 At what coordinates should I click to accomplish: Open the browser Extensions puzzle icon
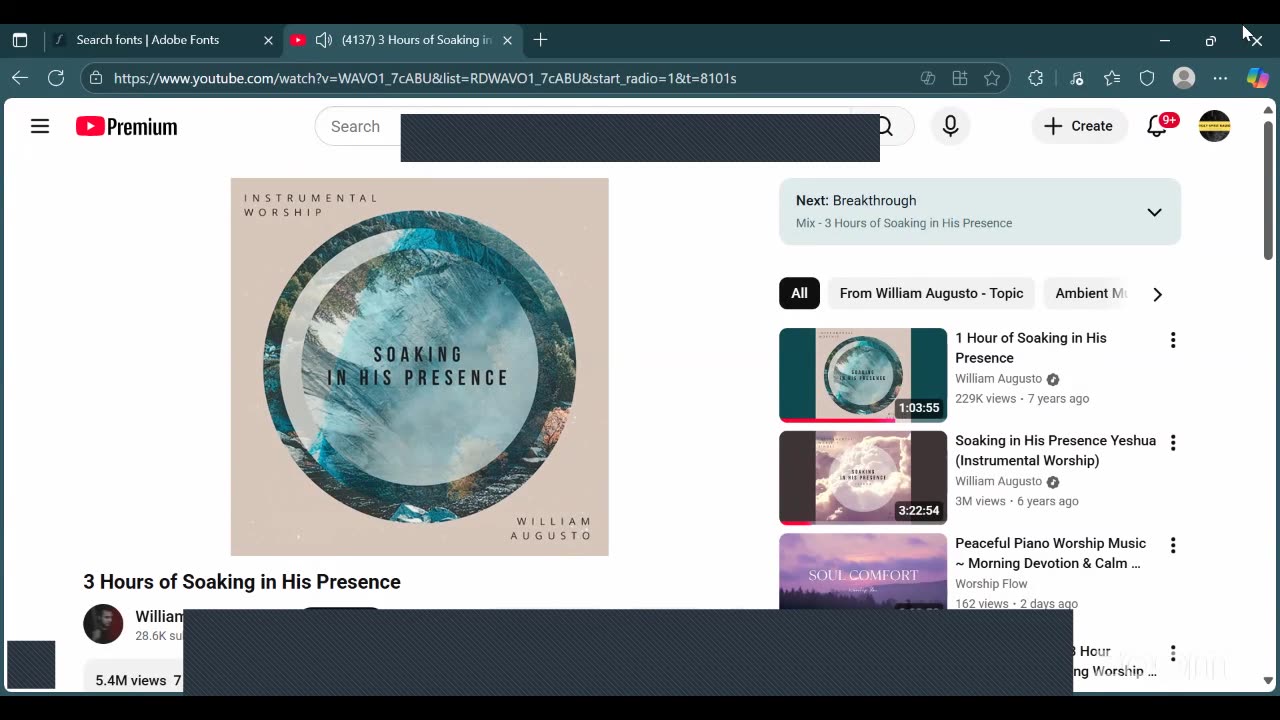point(1036,78)
